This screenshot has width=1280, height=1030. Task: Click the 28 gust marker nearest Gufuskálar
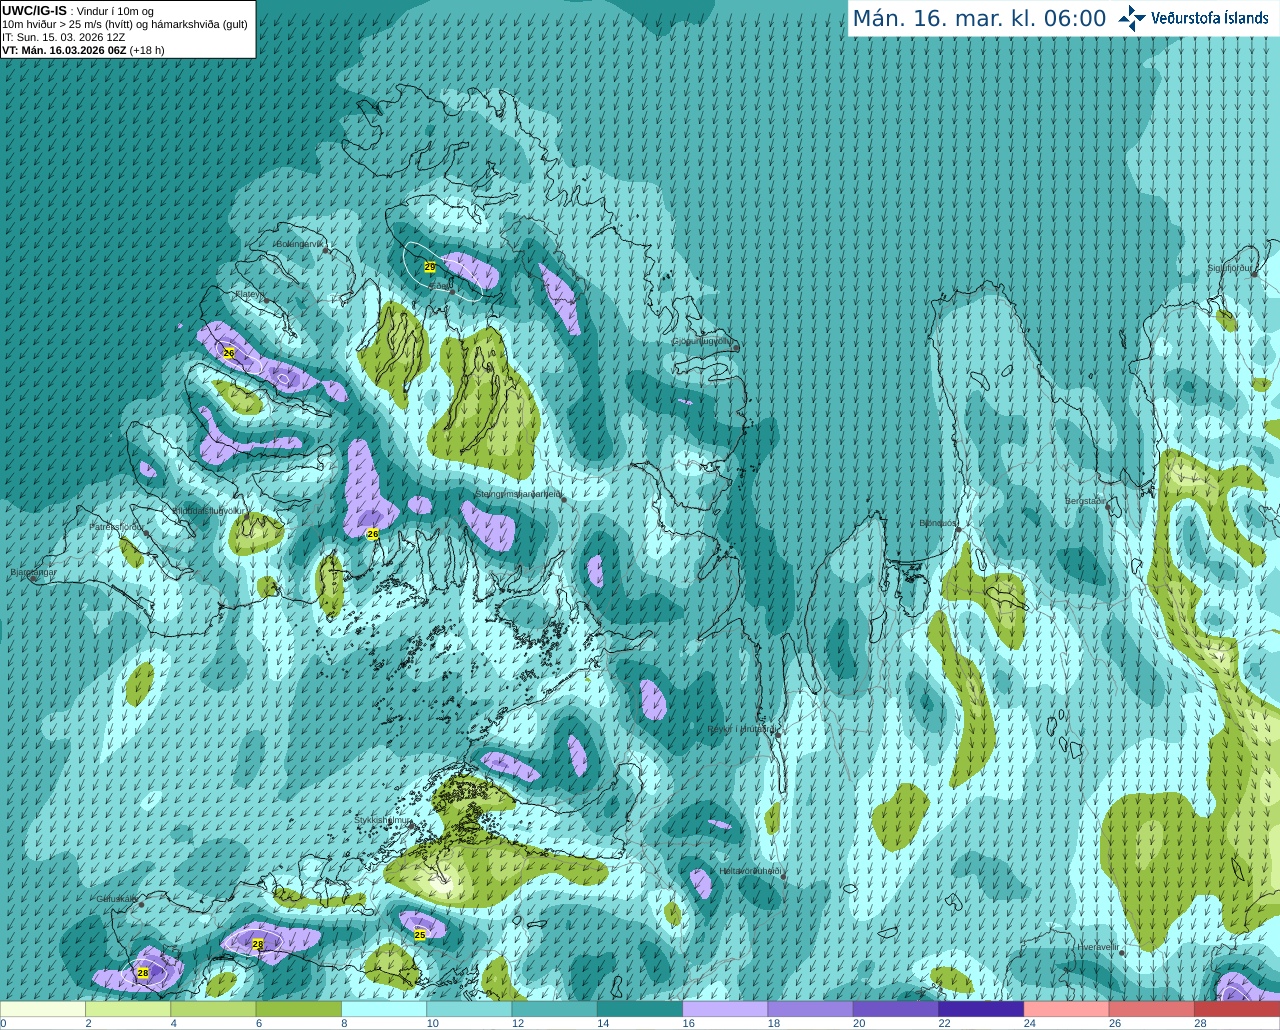point(143,972)
